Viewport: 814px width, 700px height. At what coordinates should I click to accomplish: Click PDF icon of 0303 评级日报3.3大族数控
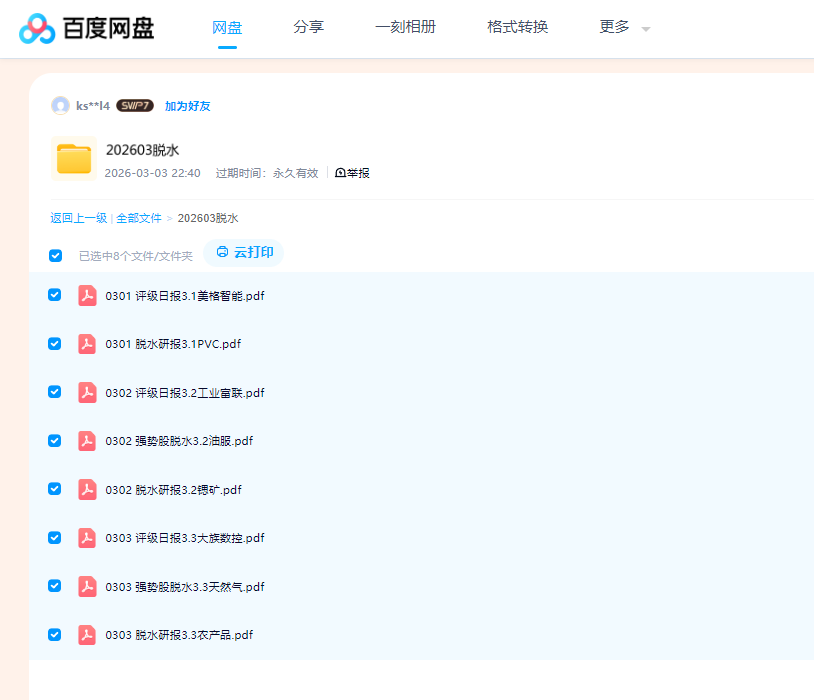87,538
